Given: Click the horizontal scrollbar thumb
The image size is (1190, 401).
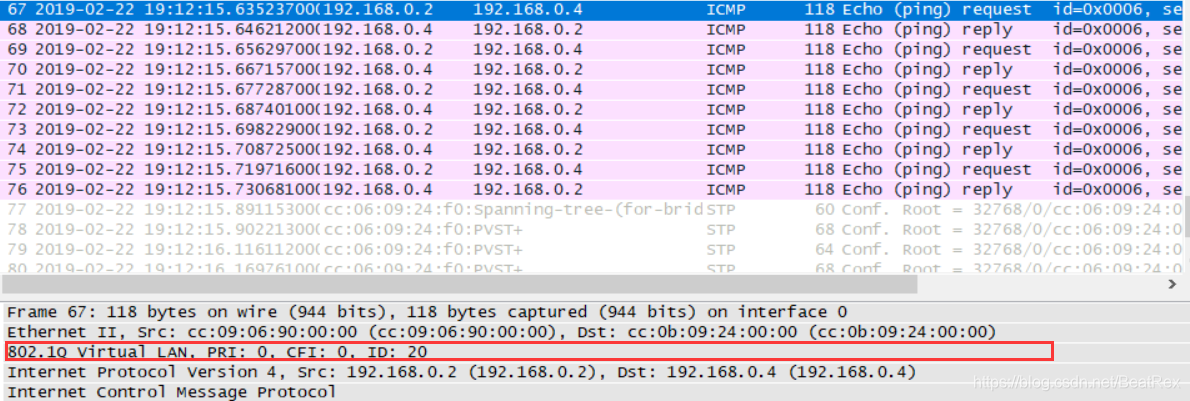Looking at the screenshot, I should [x=460, y=284].
